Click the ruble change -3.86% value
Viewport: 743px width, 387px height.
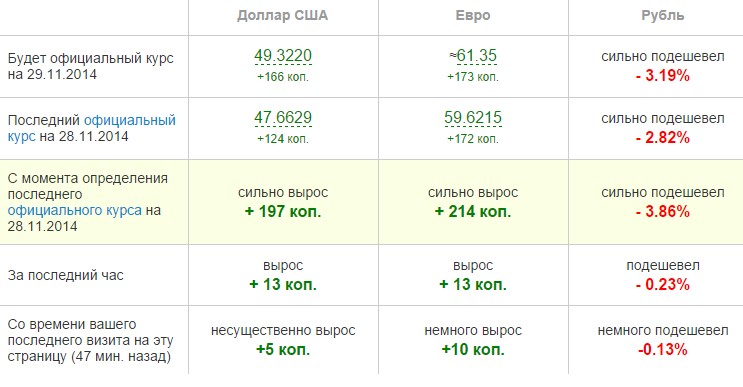[662, 212]
